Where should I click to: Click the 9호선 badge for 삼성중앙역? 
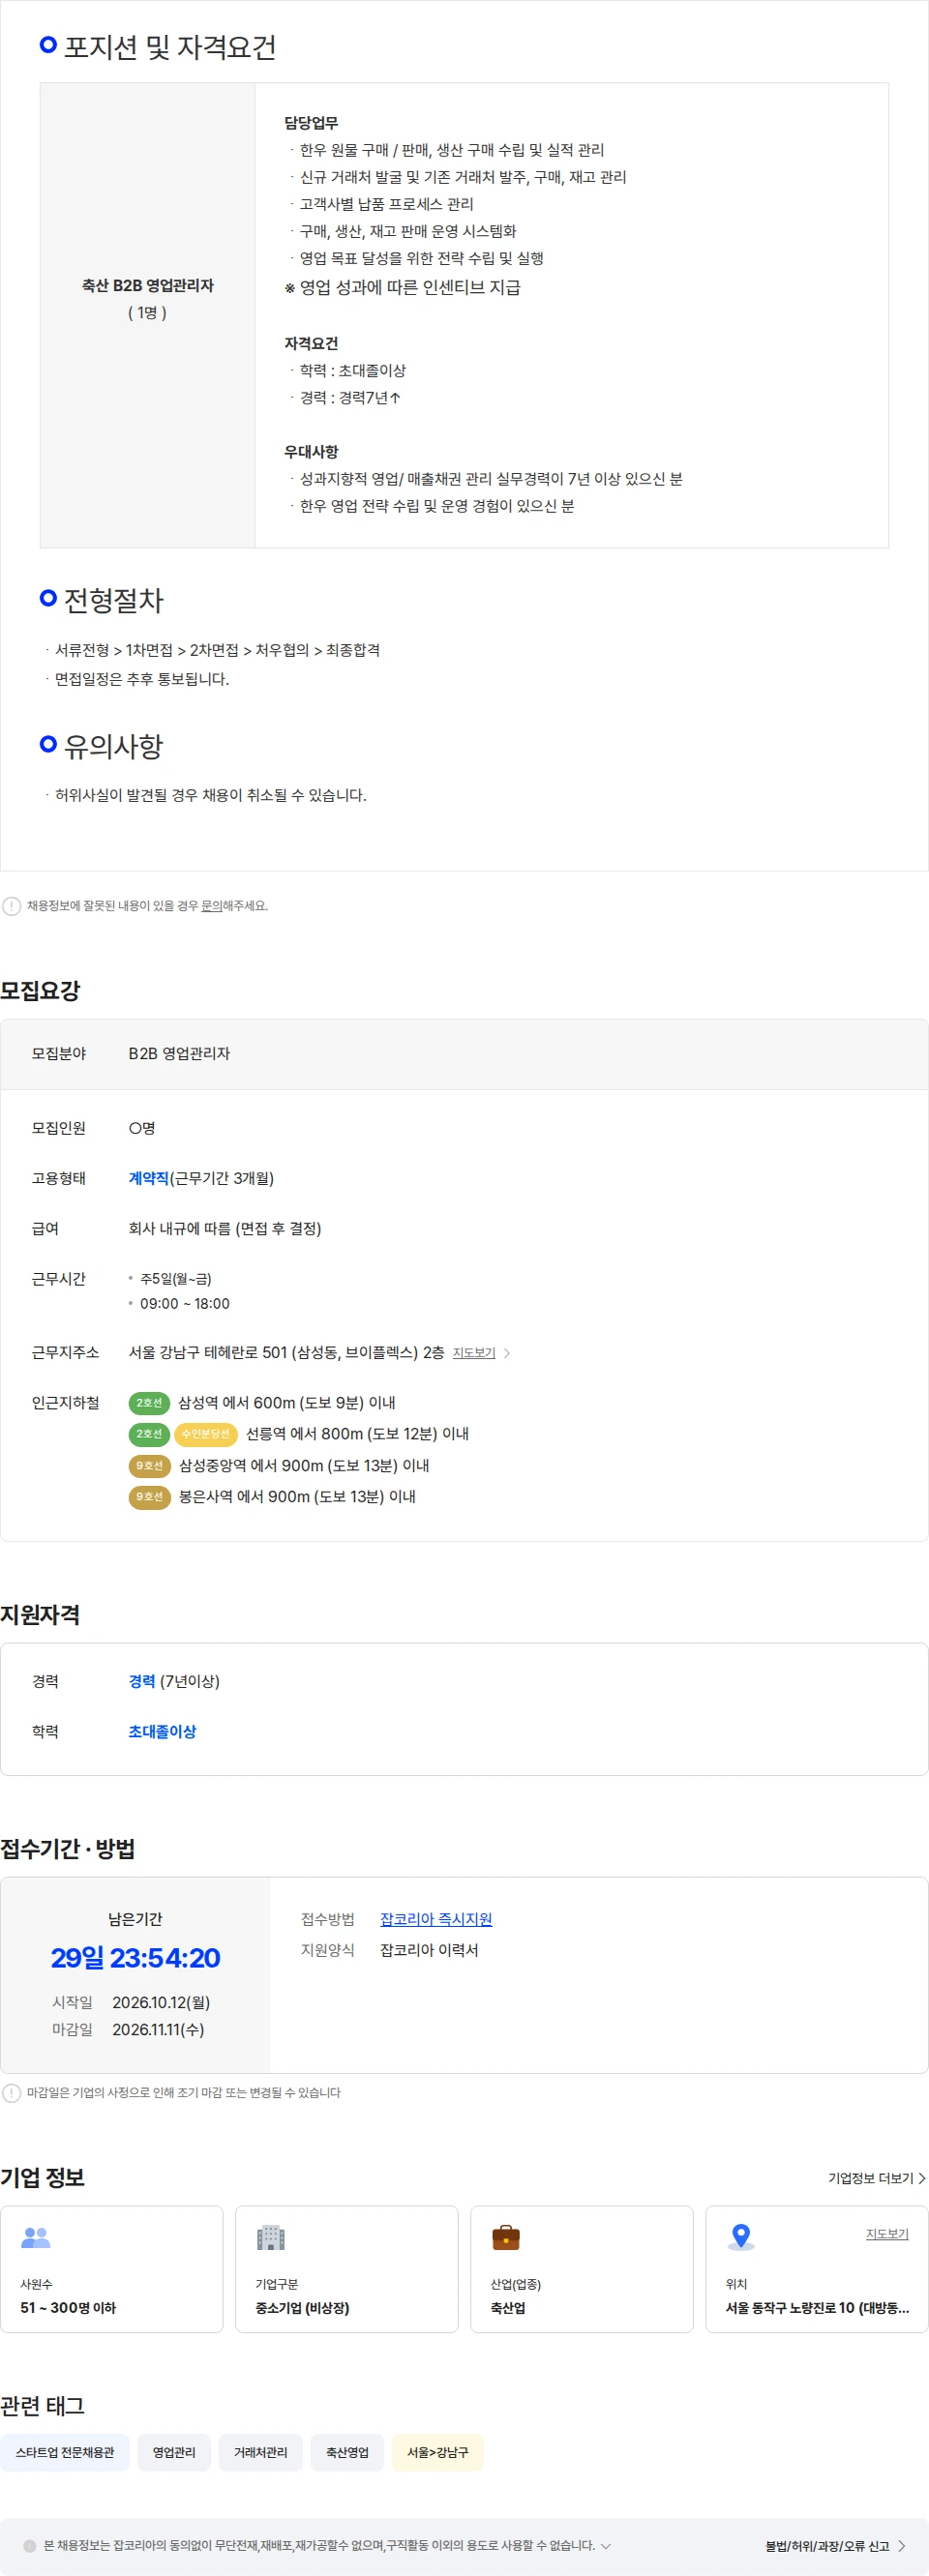(149, 1466)
